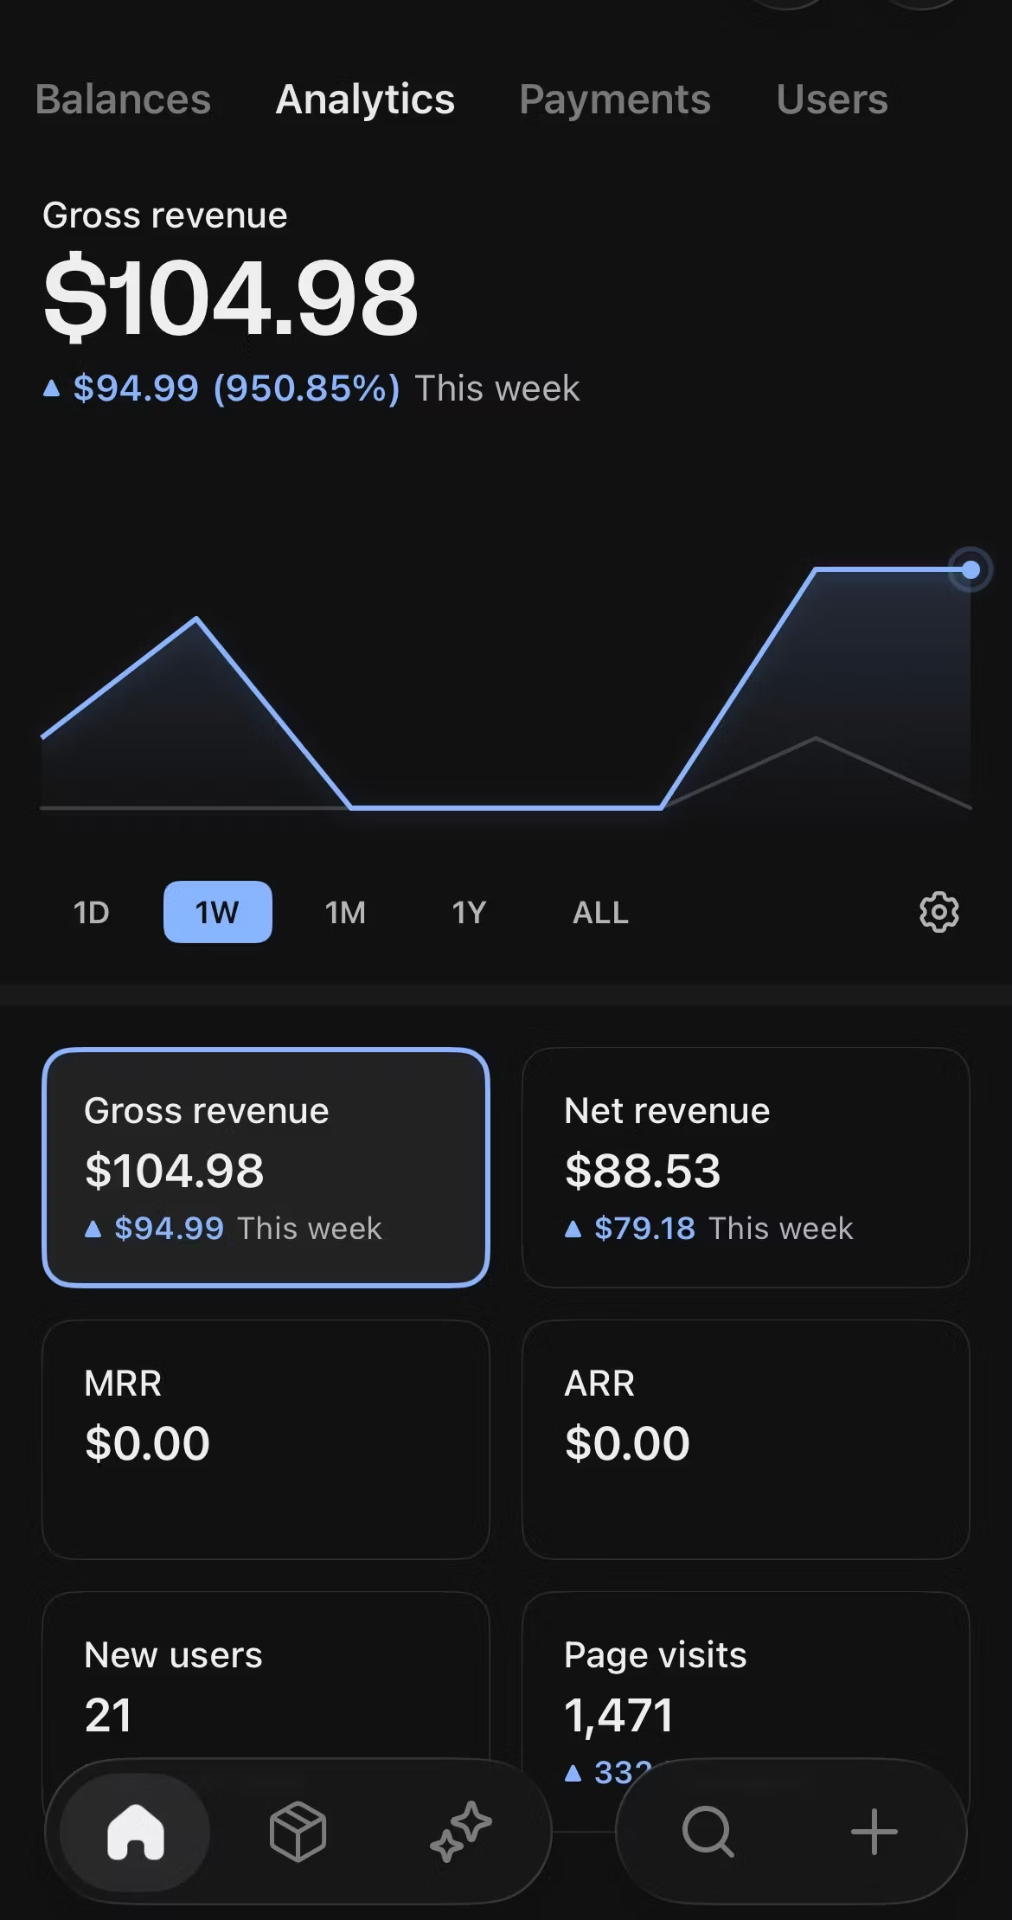Select the ALL time range
This screenshot has height=1920, width=1012.
pos(600,912)
